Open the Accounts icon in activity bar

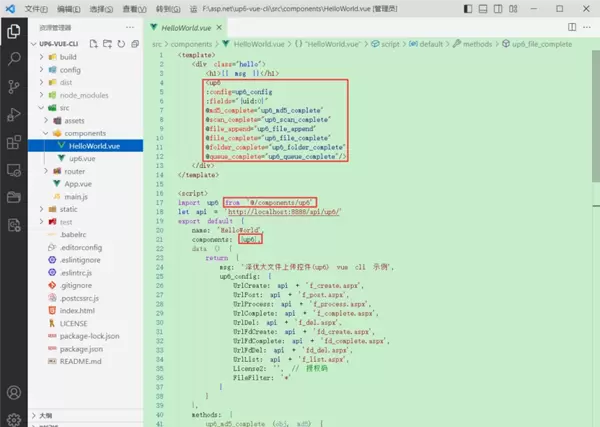coord(14,392)
